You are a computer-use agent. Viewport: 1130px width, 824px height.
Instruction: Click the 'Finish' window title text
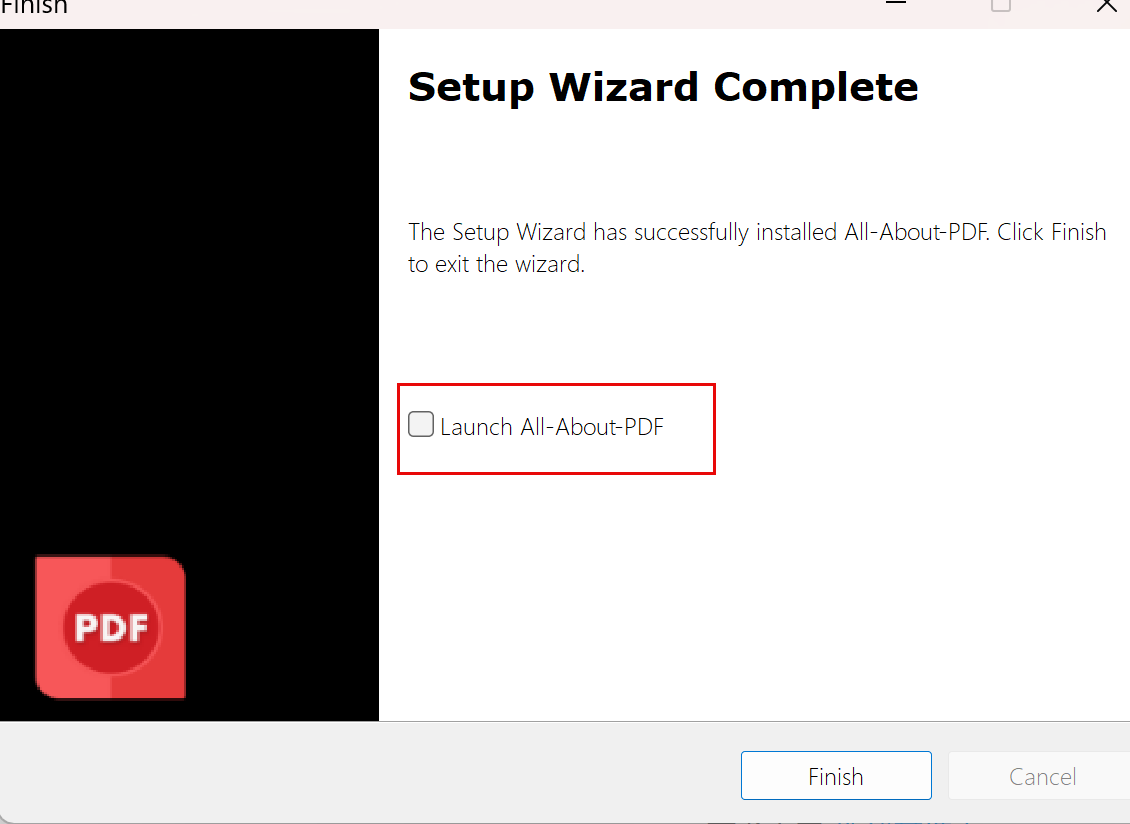pyautogui.click(x=34, y=6)
